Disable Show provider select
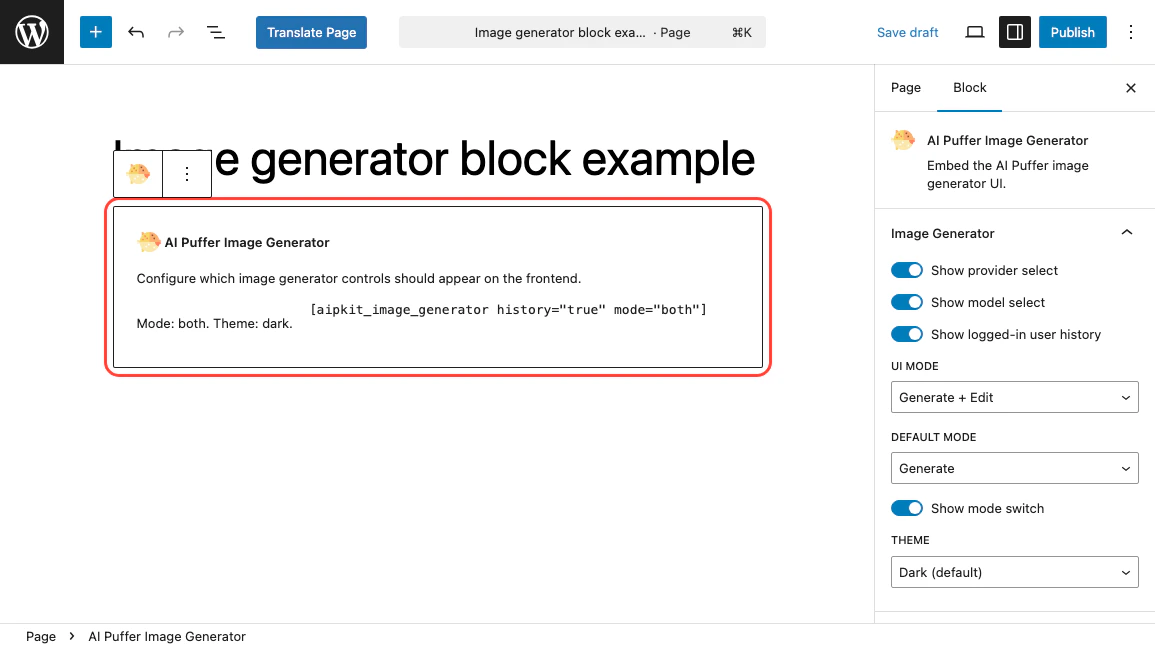Viewport: 1155px width, 648px height. (906, 269)
